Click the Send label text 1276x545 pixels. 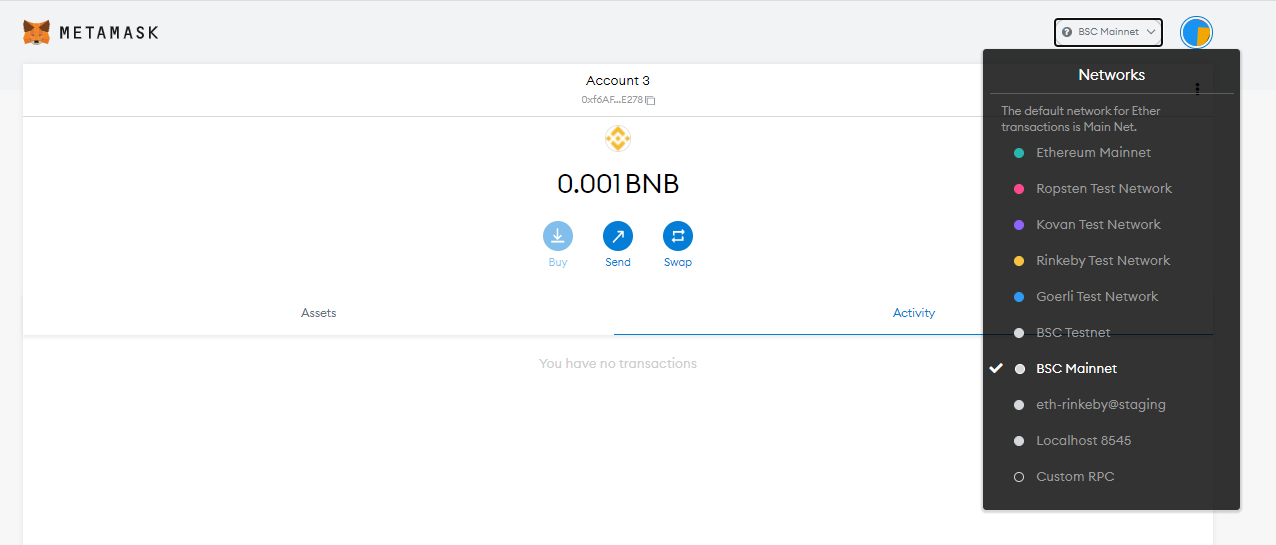click(x=618, y=262)
